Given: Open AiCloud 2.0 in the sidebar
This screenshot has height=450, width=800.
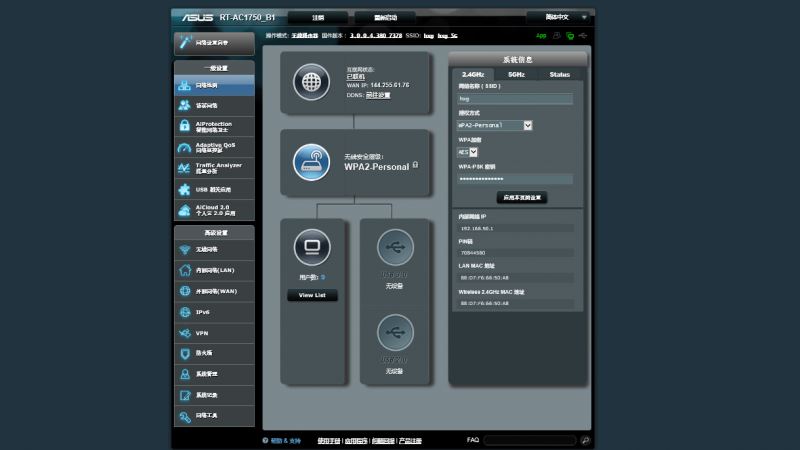Looking at the screenshot, I should pos(214,210).
